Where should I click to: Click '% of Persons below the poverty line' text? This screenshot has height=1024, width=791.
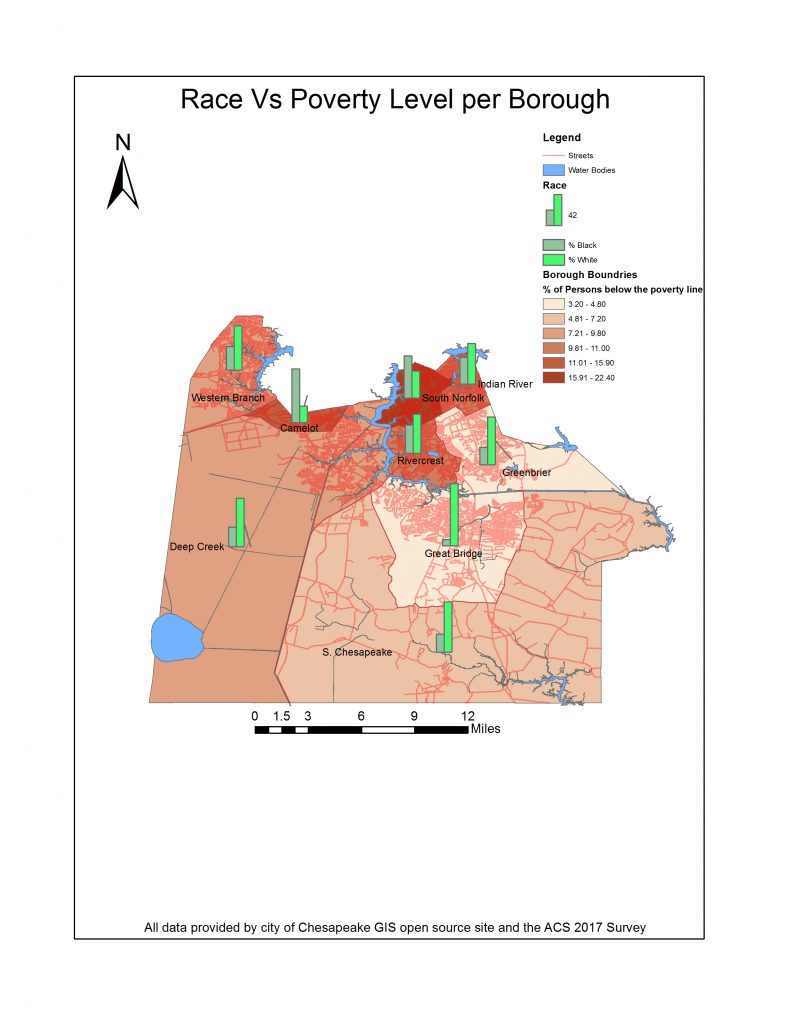[x=622, y=289]
